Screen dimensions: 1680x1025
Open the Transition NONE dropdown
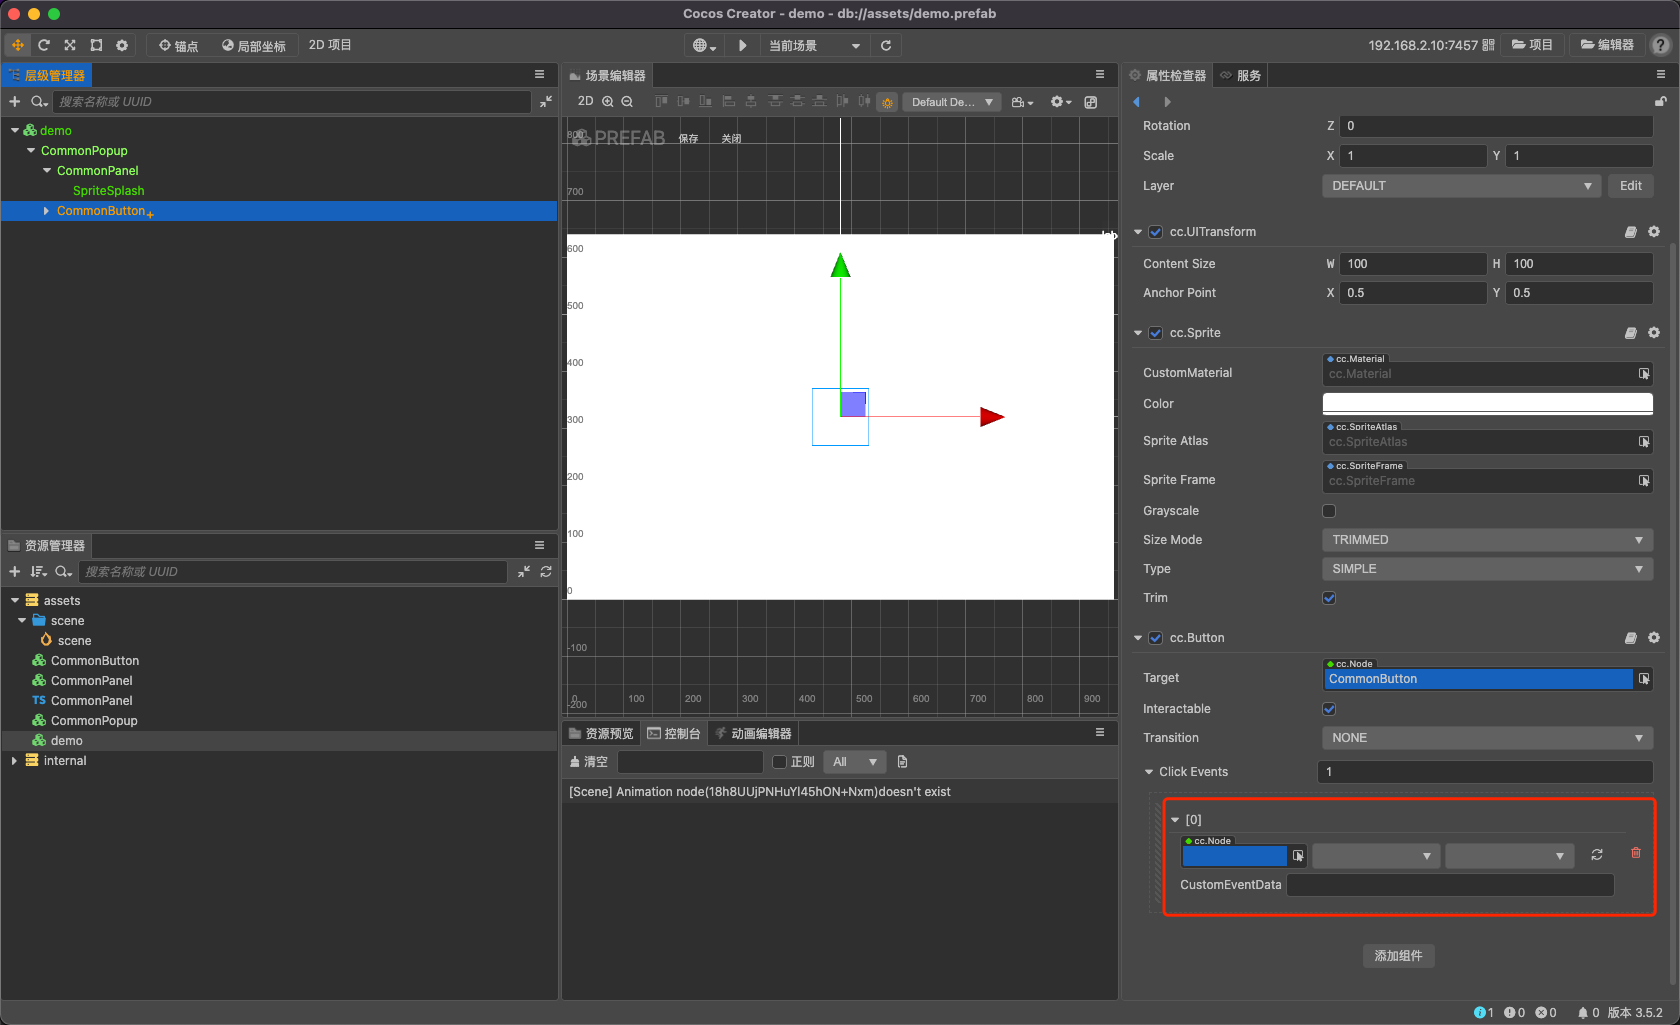(1486, 738)
